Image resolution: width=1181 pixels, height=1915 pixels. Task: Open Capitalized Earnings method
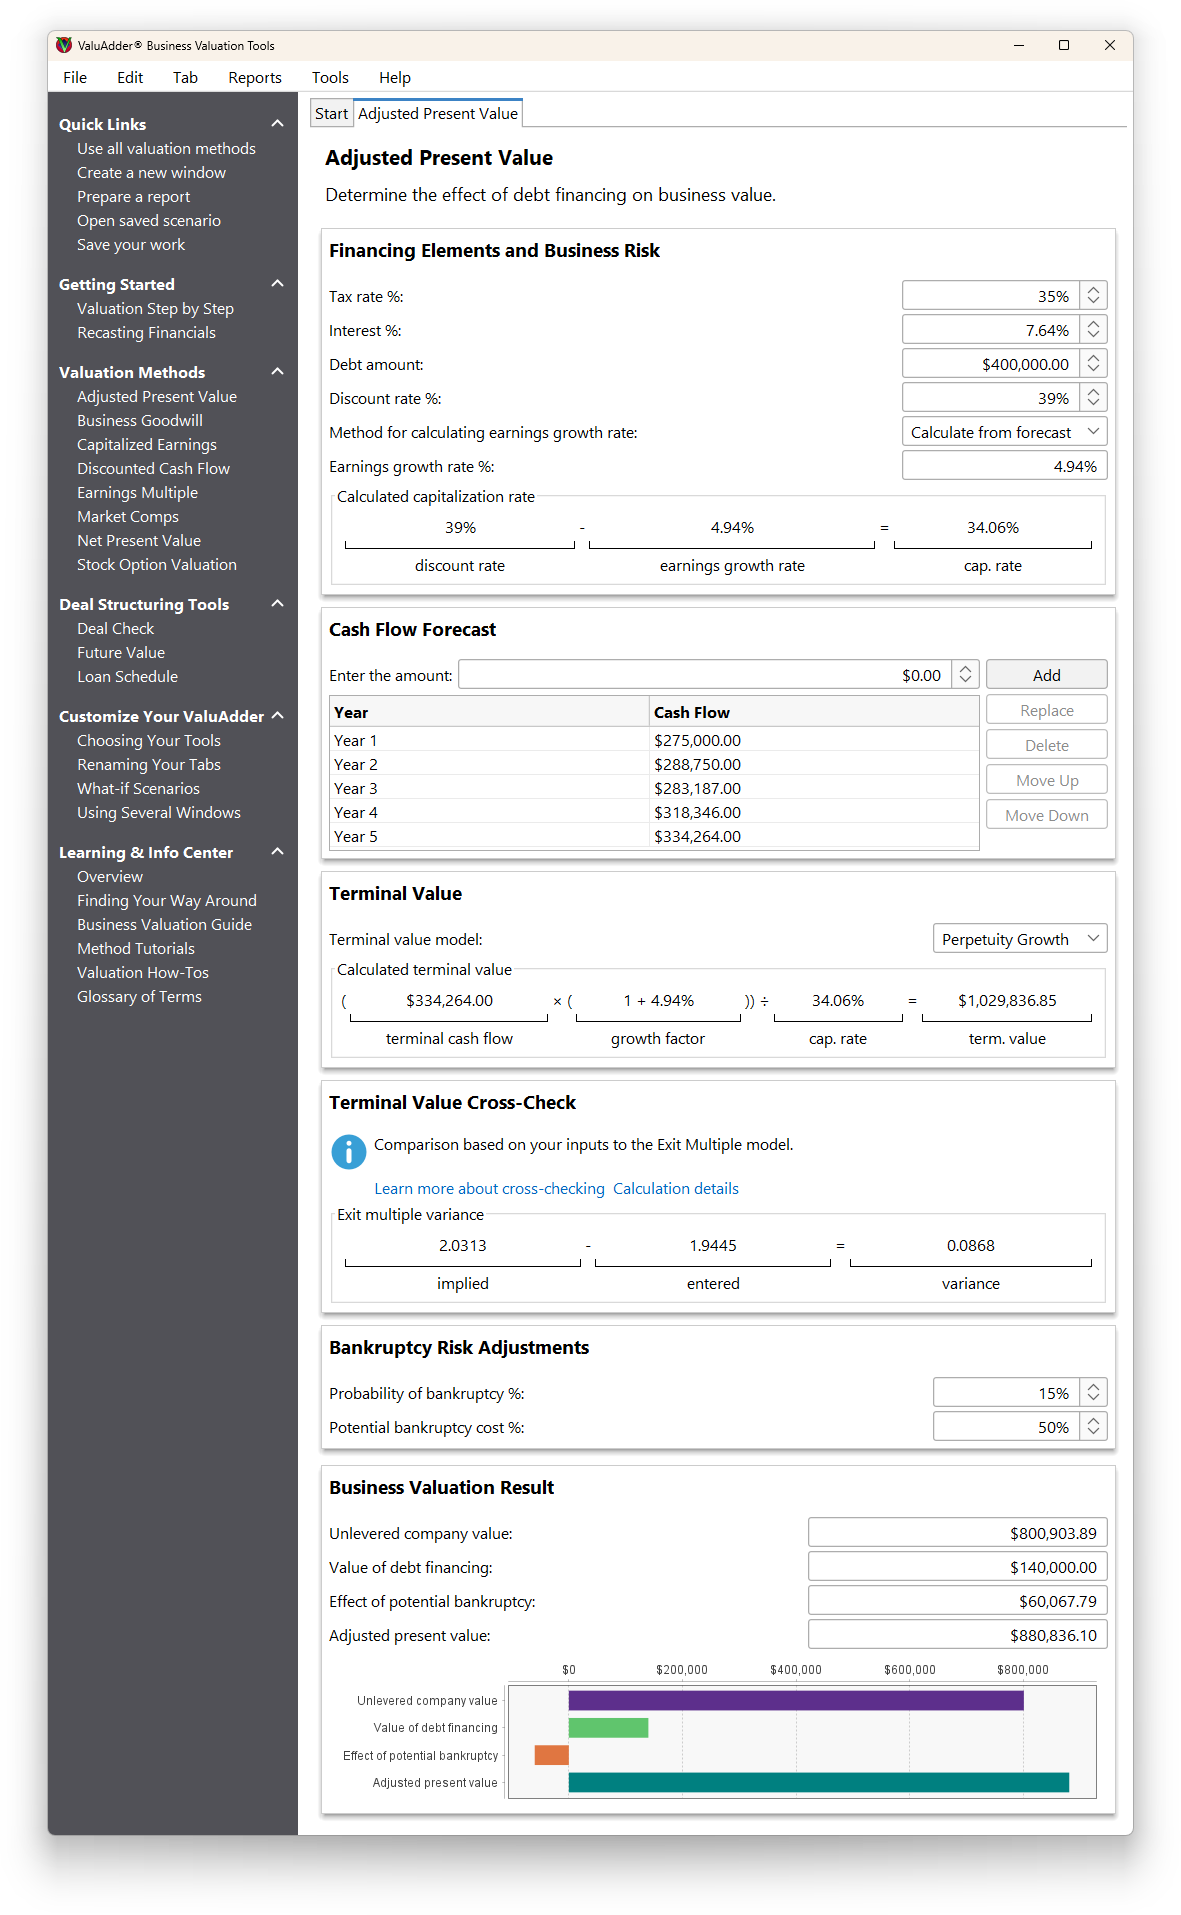pyautogui.click(x=147, y=444)
